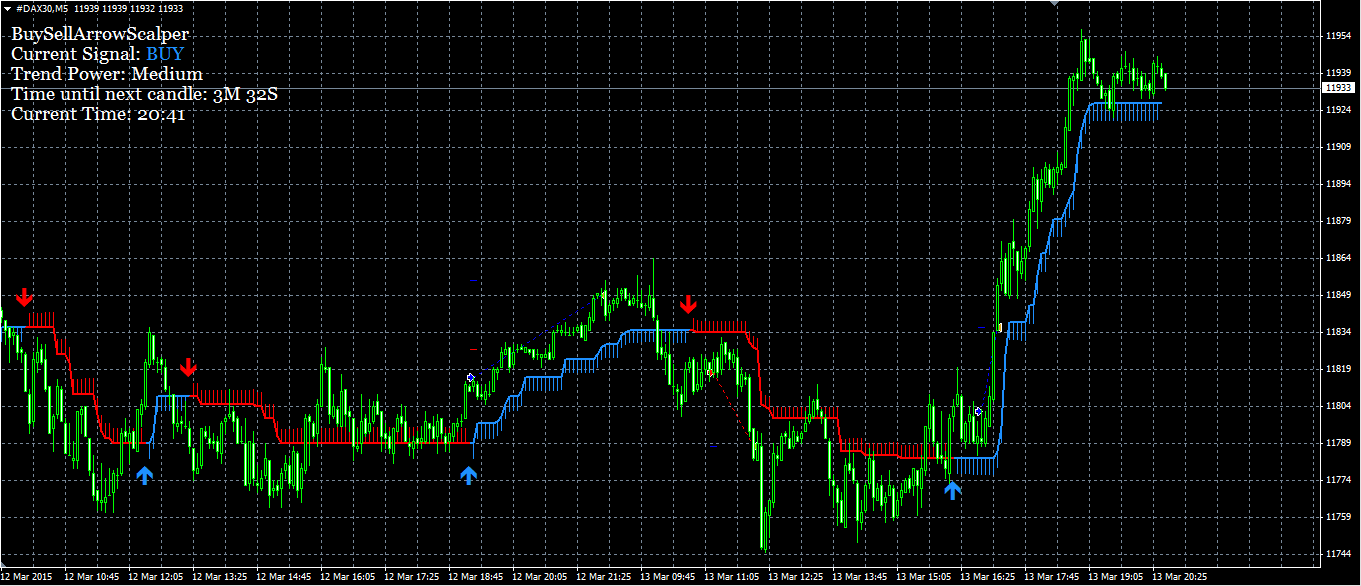The image size is (1361, 586).
Task: Click the 12 Mar 16:05 time label
Action: tap(347, 577)
